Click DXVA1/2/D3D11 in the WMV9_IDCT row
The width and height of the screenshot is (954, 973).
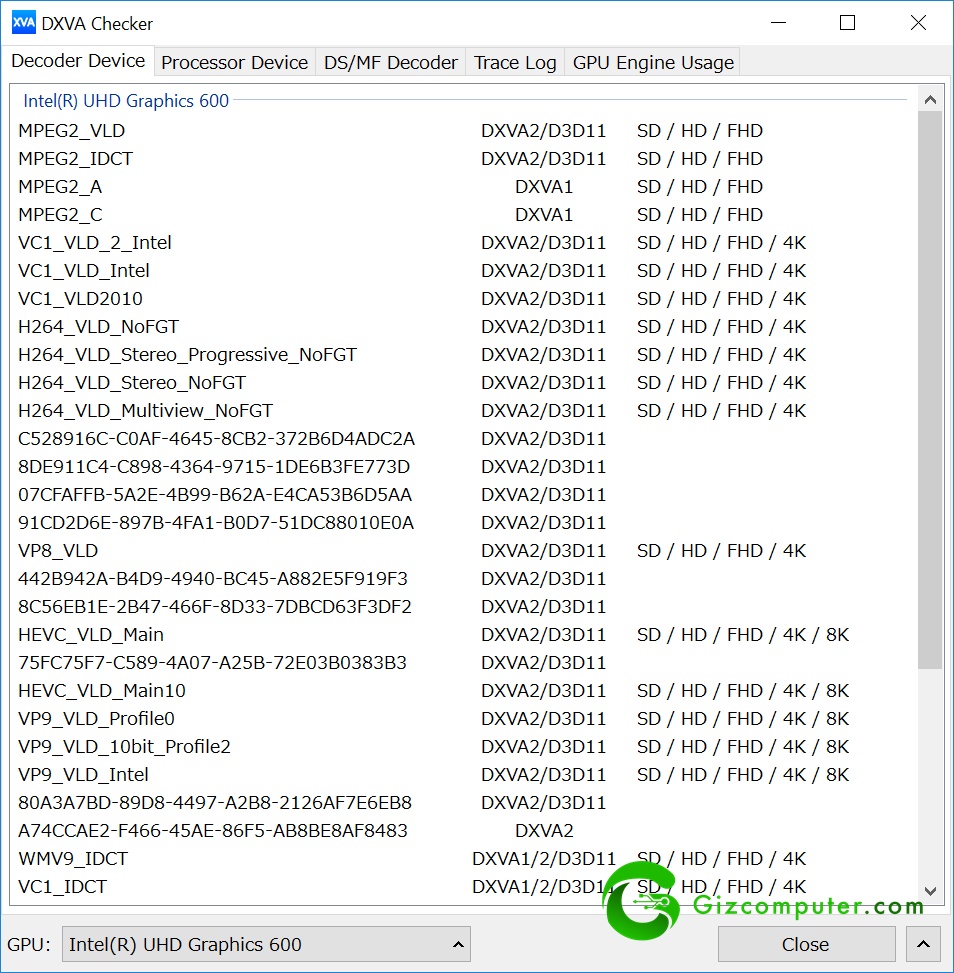[x=544, y=859]
